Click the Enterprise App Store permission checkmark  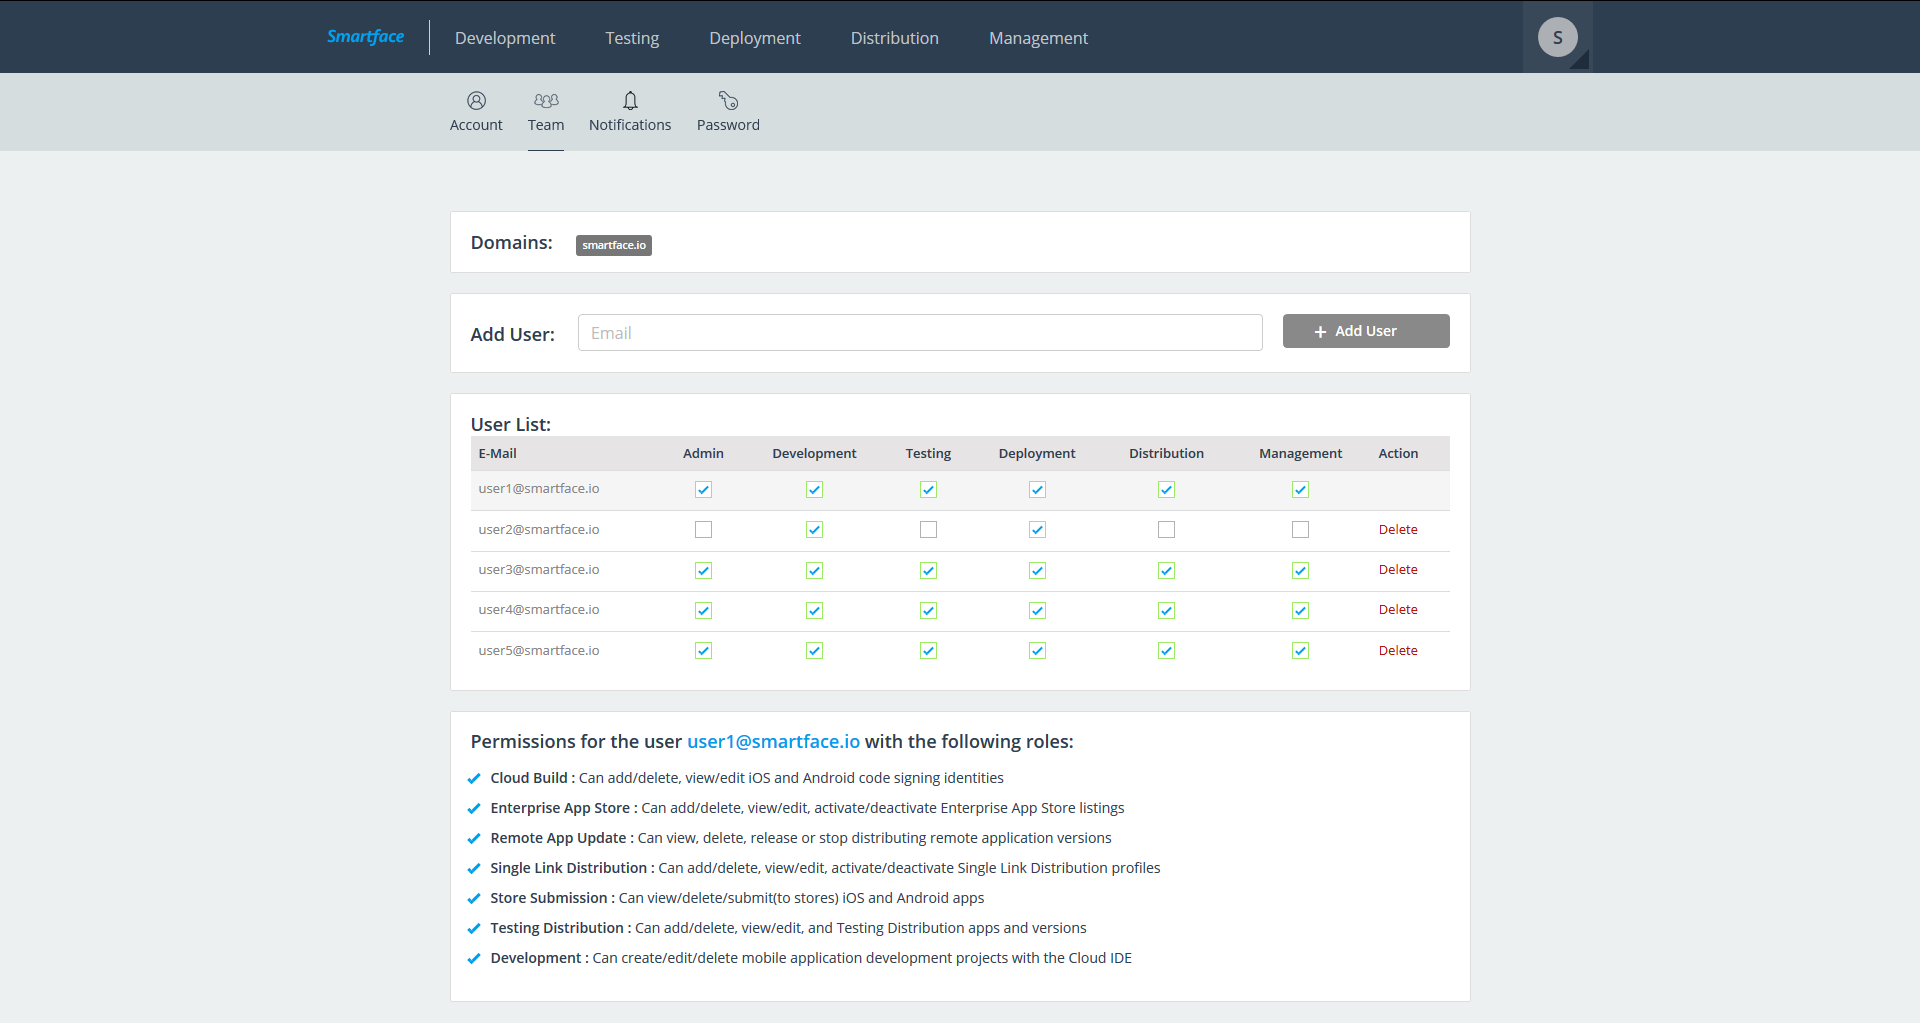(474, 809)
